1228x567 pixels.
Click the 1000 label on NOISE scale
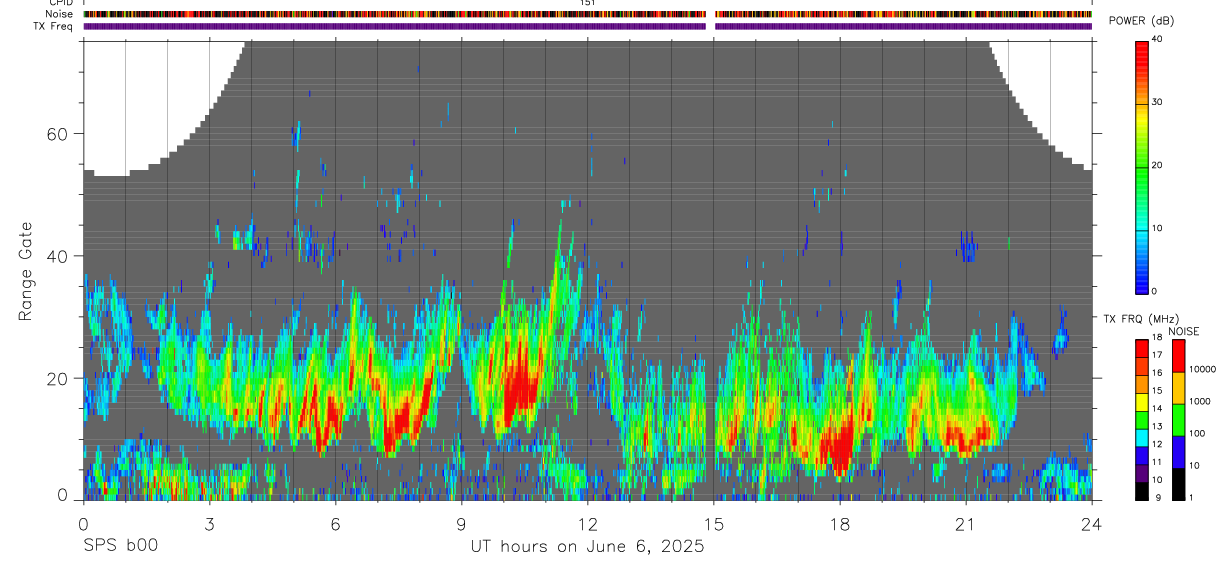click(x=1202, y=401)
